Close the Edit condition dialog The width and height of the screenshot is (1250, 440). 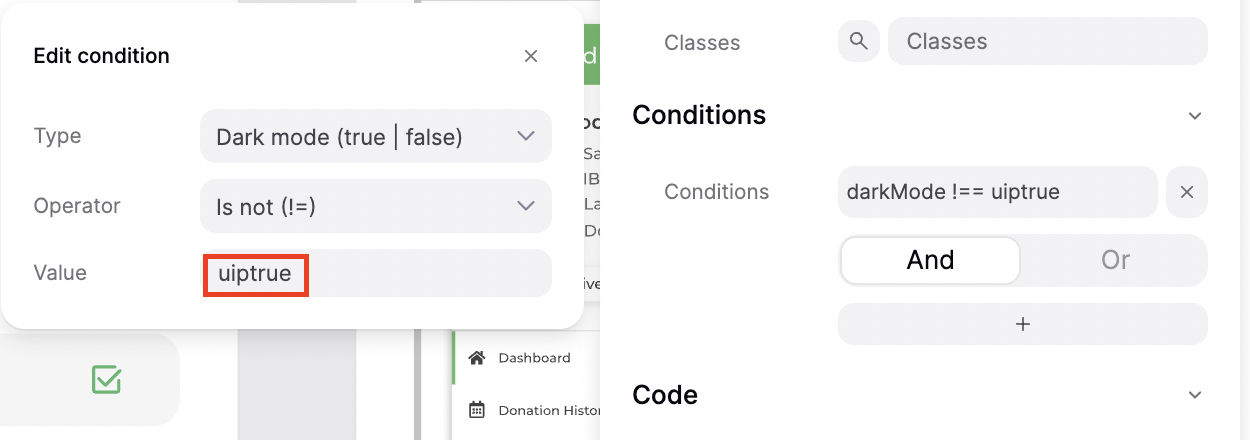(531, 56)
